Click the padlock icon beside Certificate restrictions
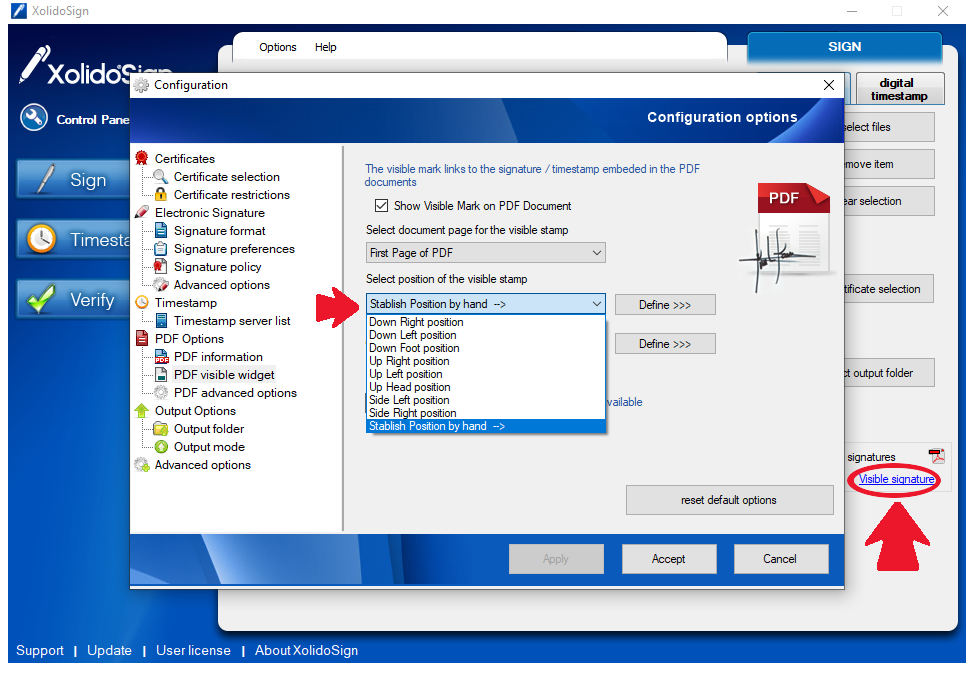 coord(161,194)
